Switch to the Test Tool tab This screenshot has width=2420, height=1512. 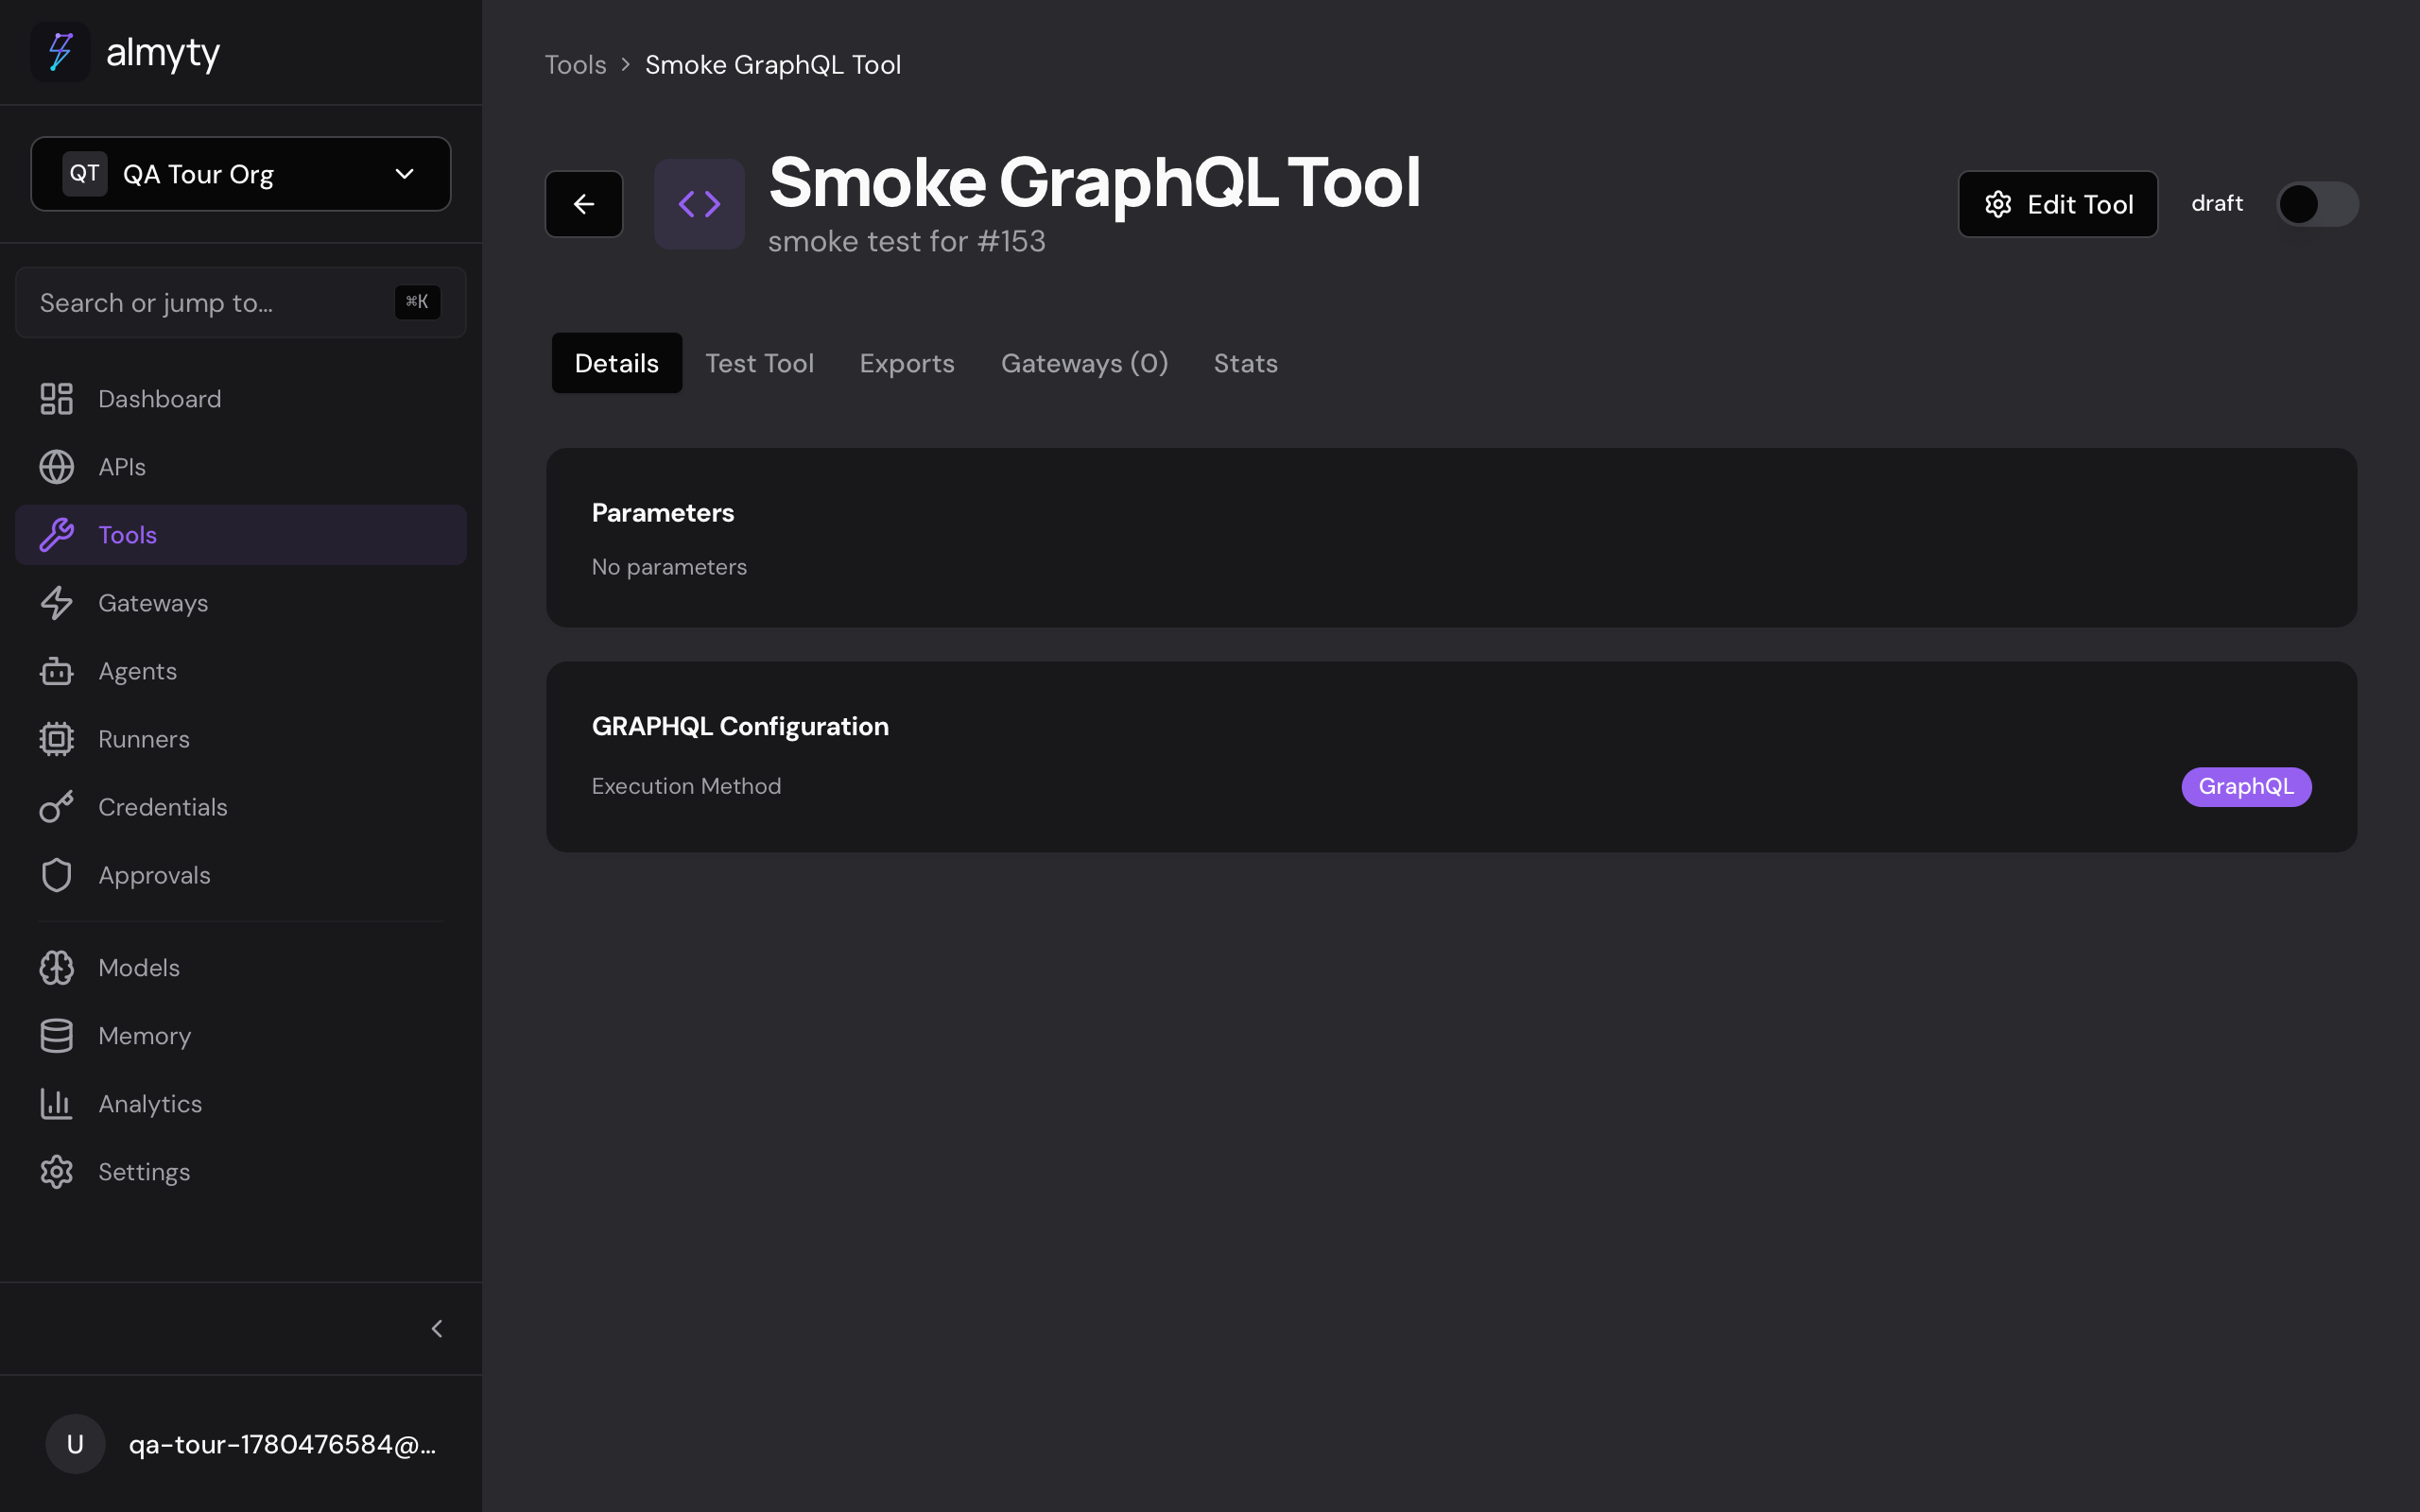(x=760, y=363)
